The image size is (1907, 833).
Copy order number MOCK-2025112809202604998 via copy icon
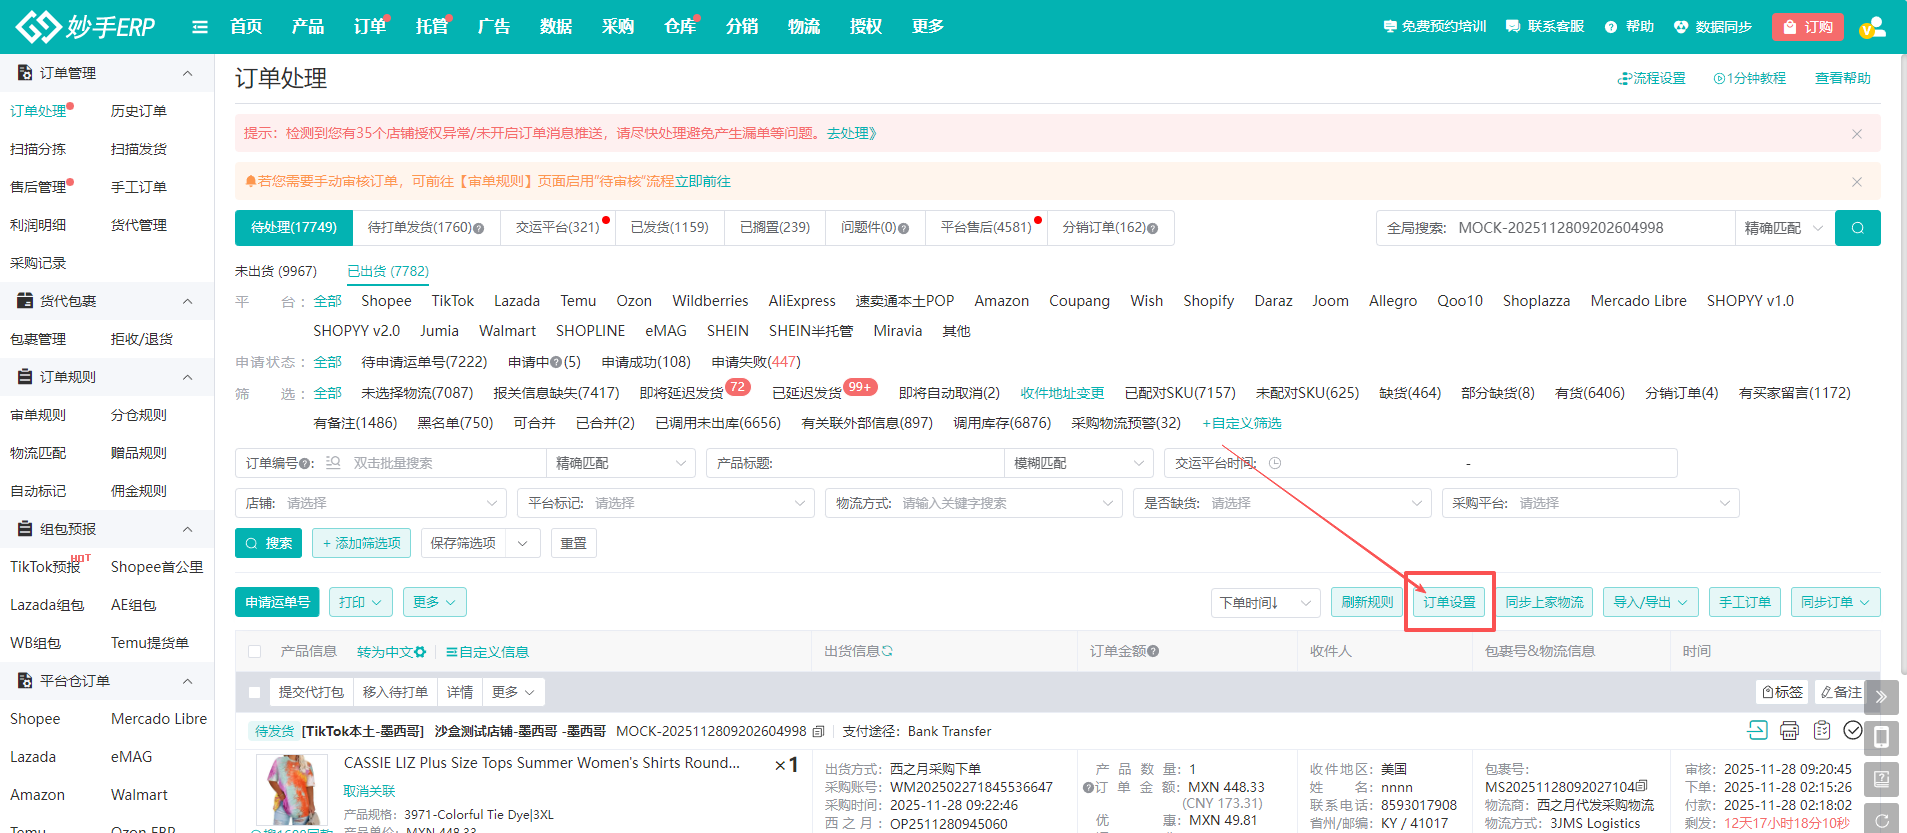click(818, 732)
